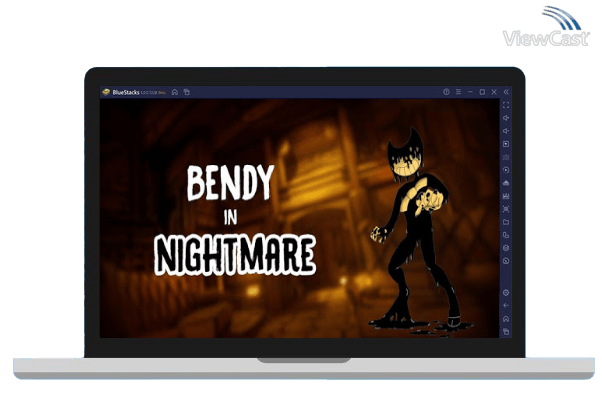Take a screenshot with the capture icon
The image size is (602, 414).
click(506, 209)
